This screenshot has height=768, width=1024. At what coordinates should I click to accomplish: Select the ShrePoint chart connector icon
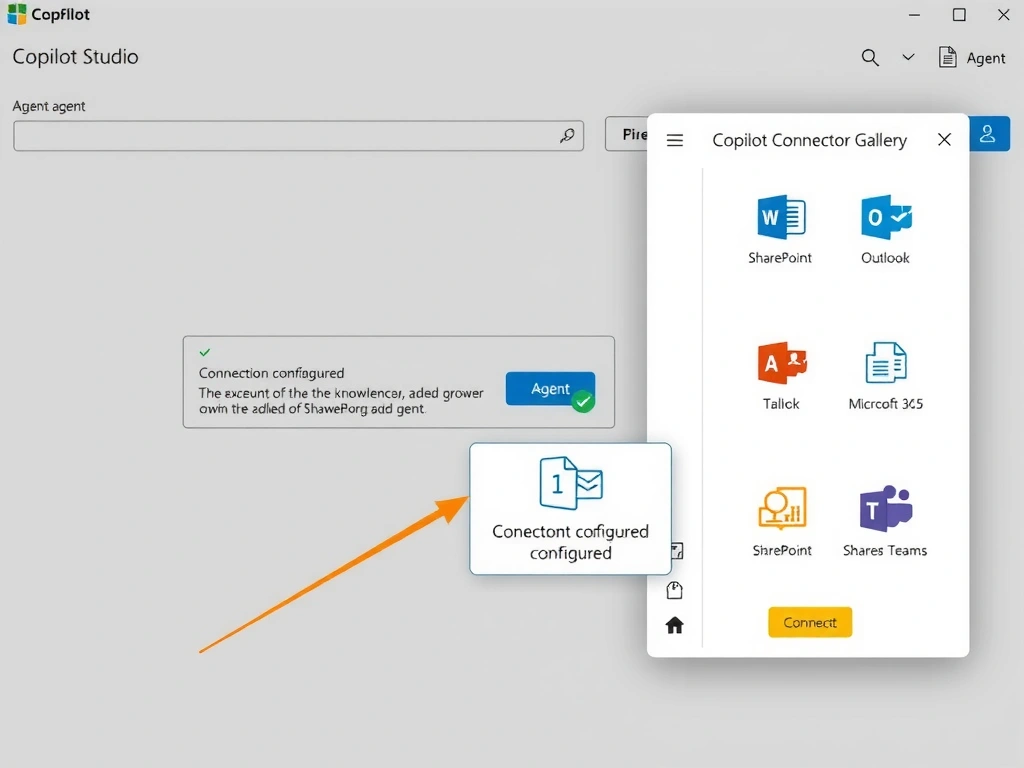(782, 507)
